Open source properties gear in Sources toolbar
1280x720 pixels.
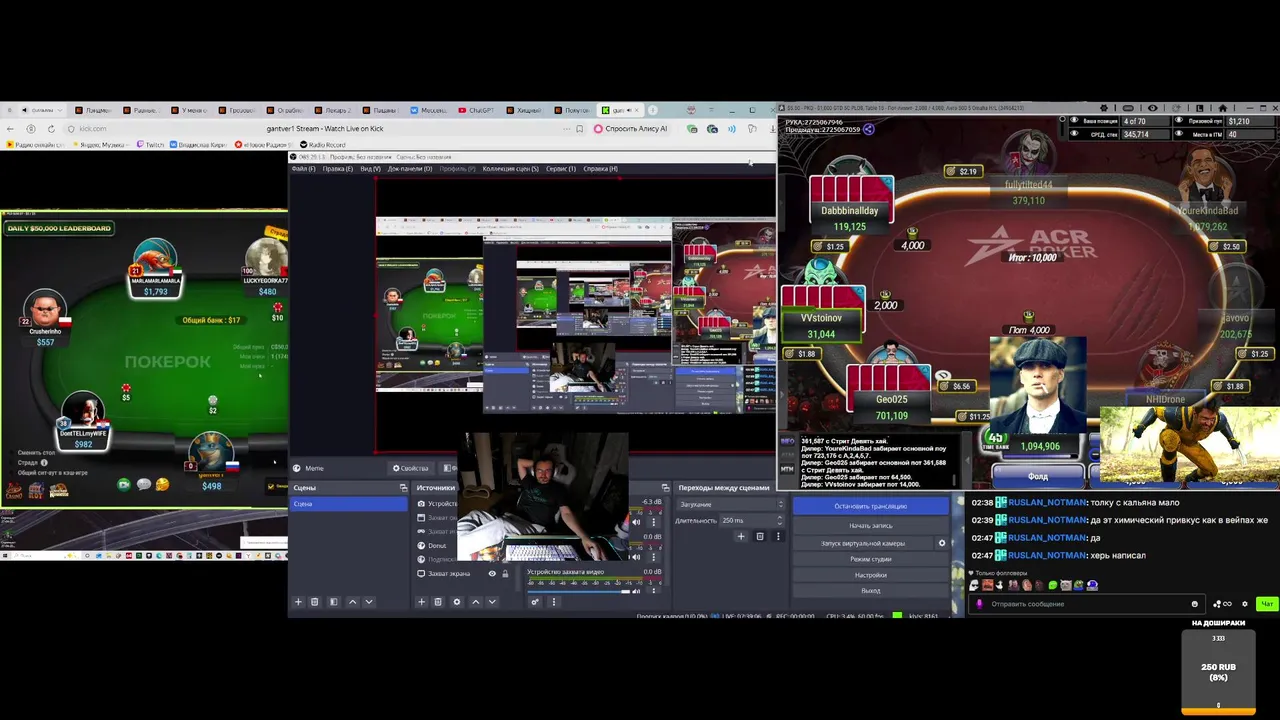coord(457,602)
